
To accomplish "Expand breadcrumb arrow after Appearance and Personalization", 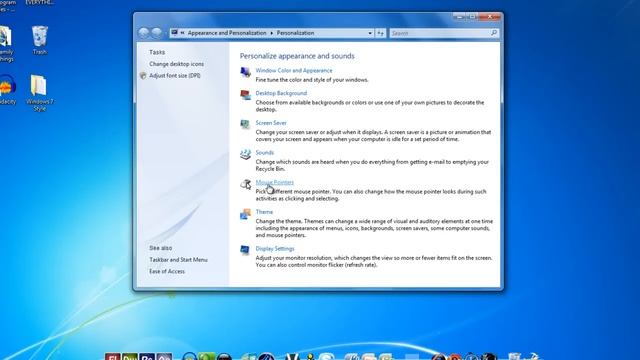I will pos(271,33).
